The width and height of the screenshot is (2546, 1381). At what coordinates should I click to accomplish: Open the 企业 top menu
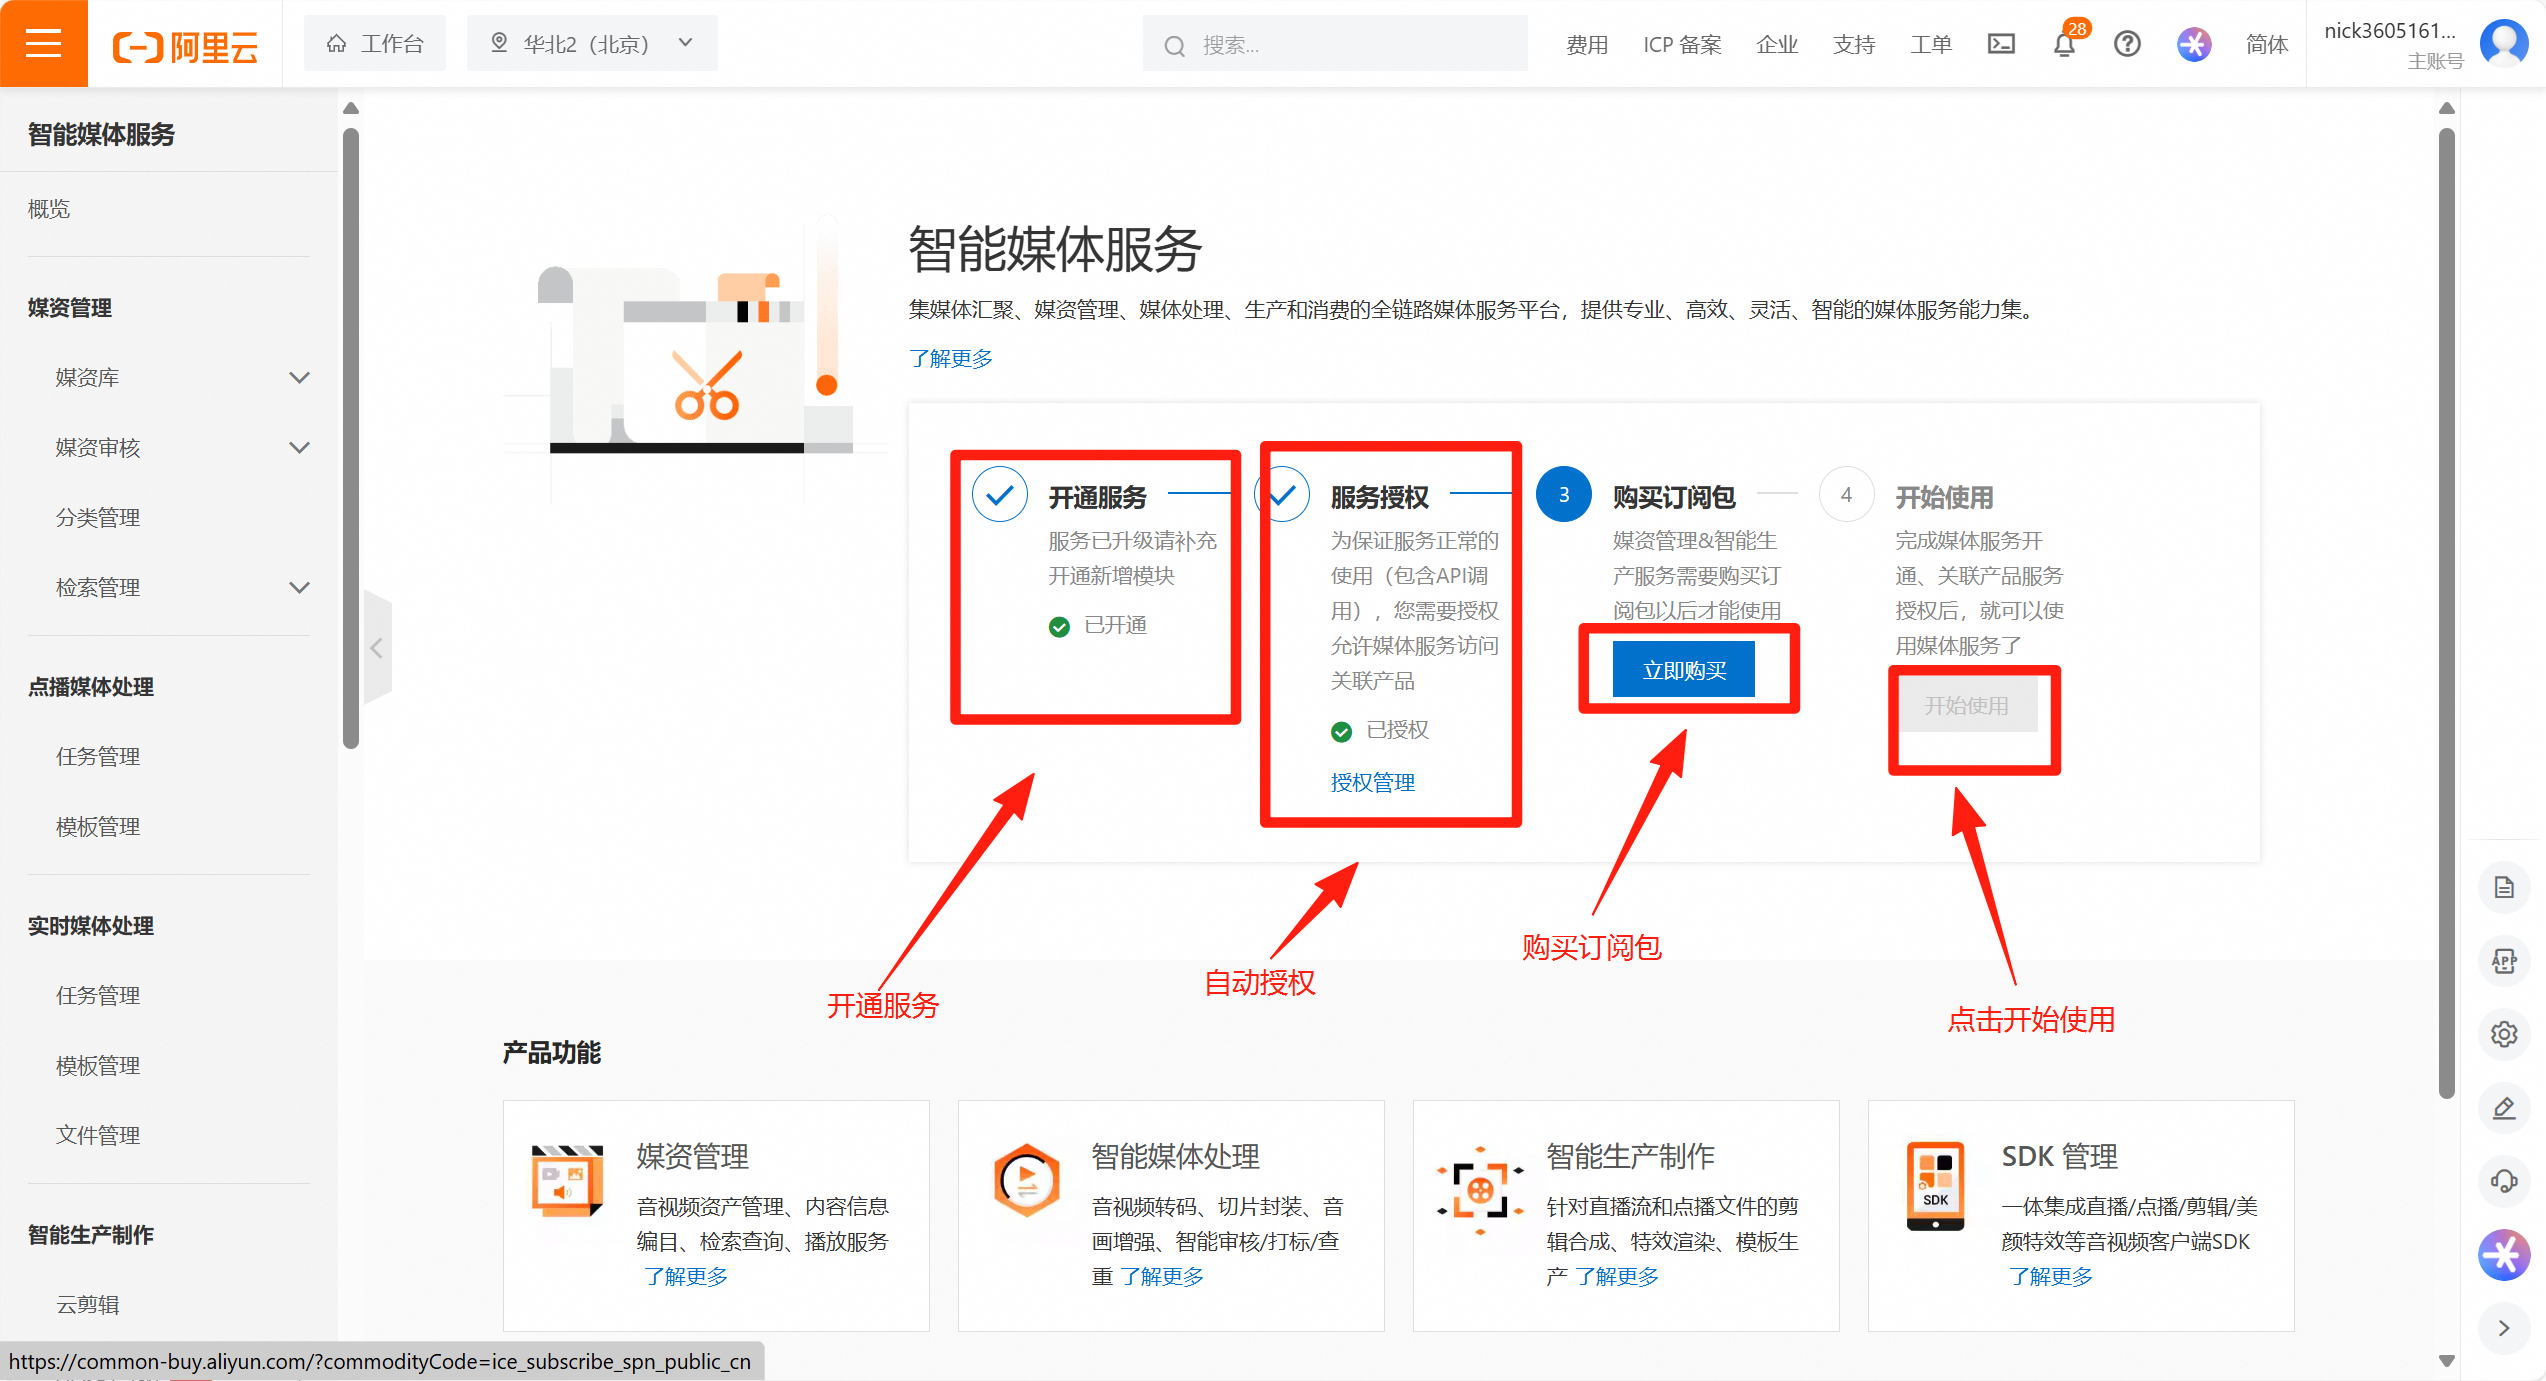[x=1777, y=44]
